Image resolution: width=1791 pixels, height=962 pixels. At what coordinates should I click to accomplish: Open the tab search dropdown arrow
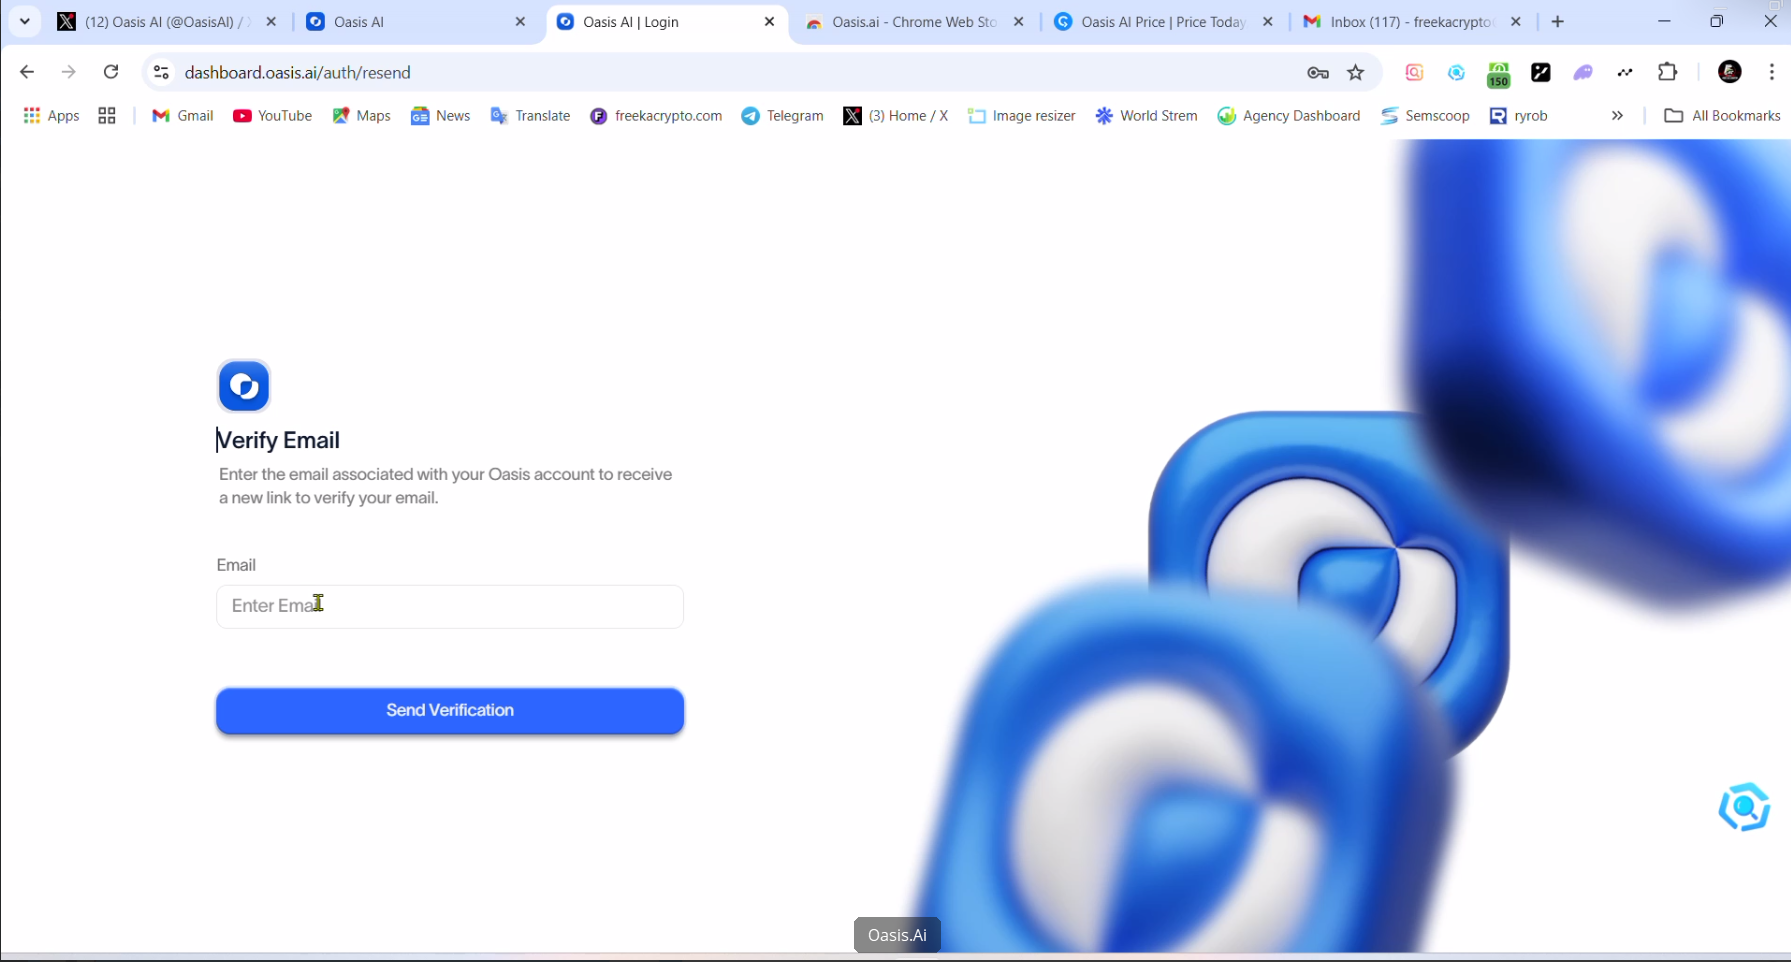coord(25,21)
